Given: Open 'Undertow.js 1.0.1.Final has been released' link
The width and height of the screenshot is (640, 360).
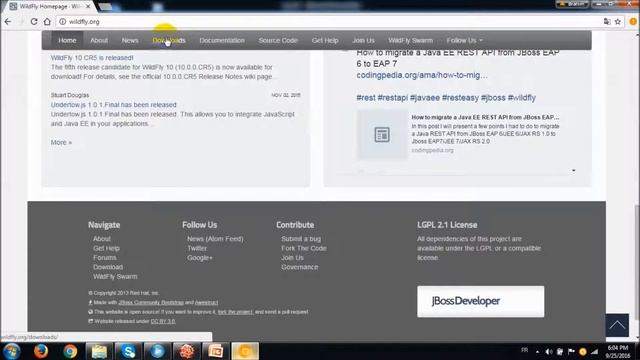Looking at the screenshot, I should click(113, 105).
